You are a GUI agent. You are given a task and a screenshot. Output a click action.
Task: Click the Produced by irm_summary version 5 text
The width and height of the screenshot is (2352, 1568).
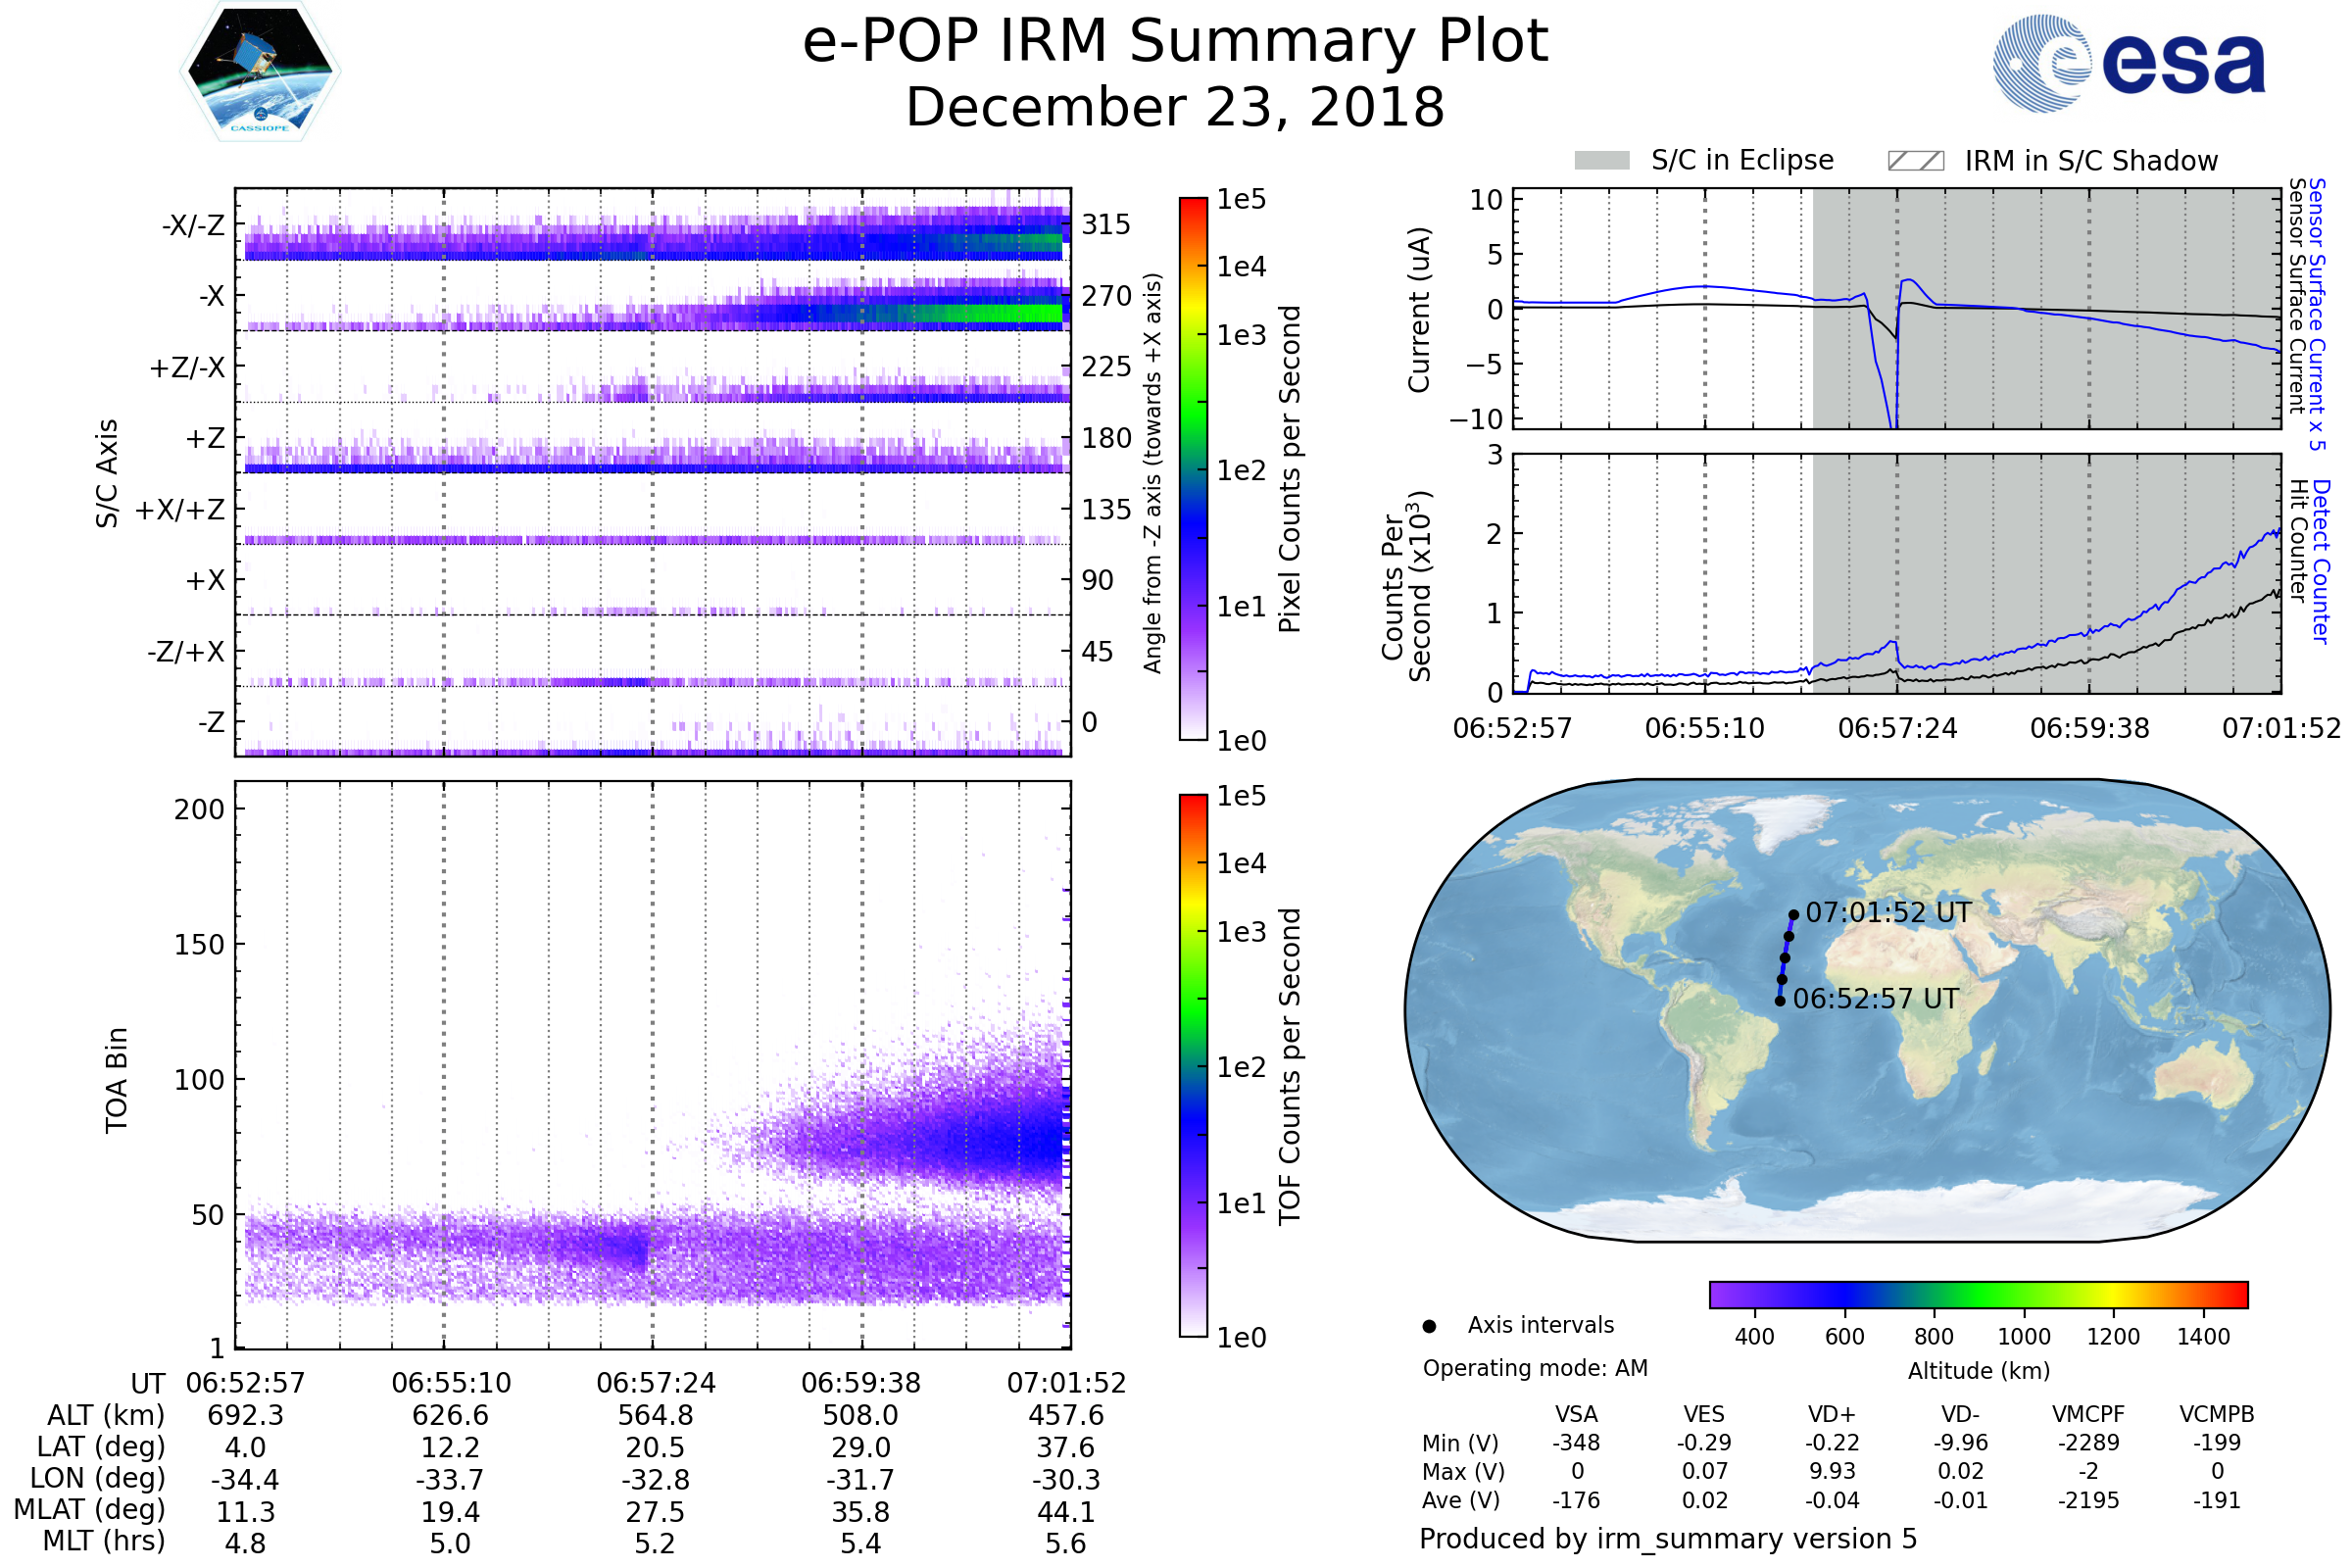1667,1538
